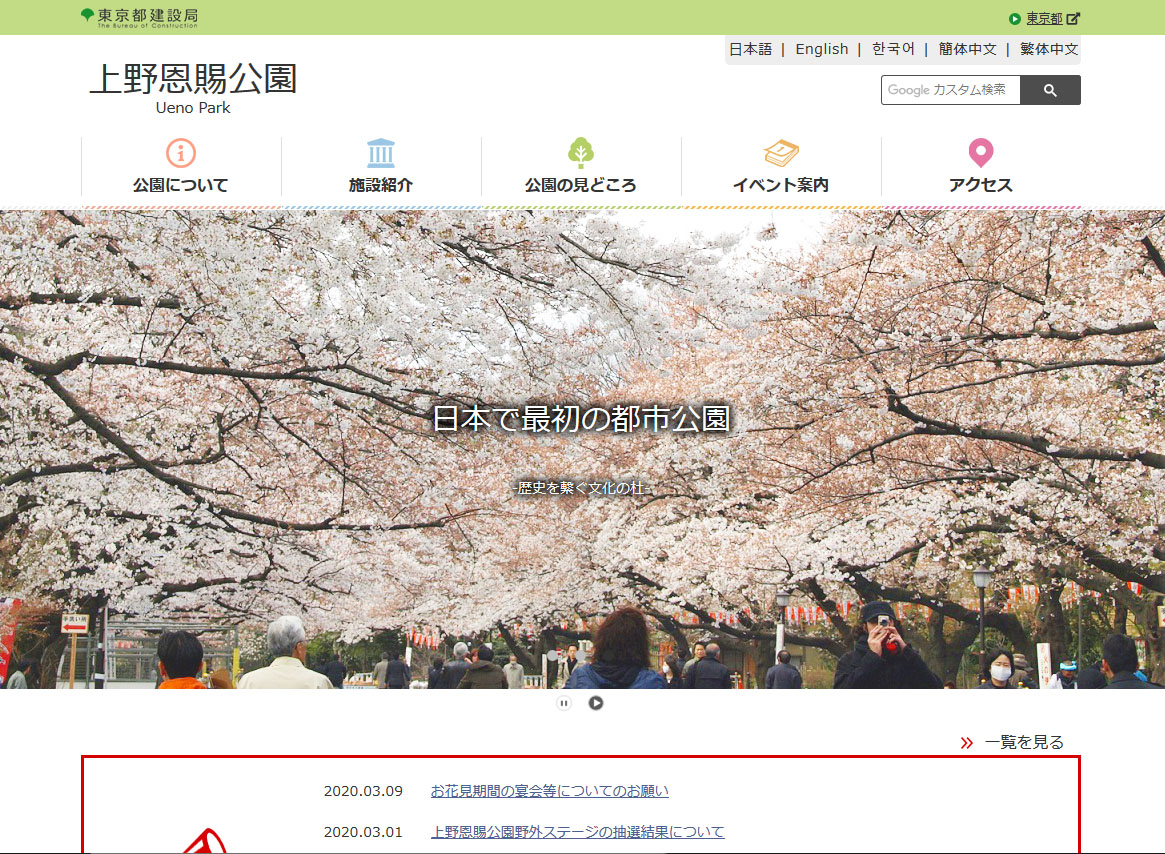Image resolution: width=1165 pixels, height=854 pixels.
Task: Click the orange book icon for イベント案内
Action: pos(781,153)
